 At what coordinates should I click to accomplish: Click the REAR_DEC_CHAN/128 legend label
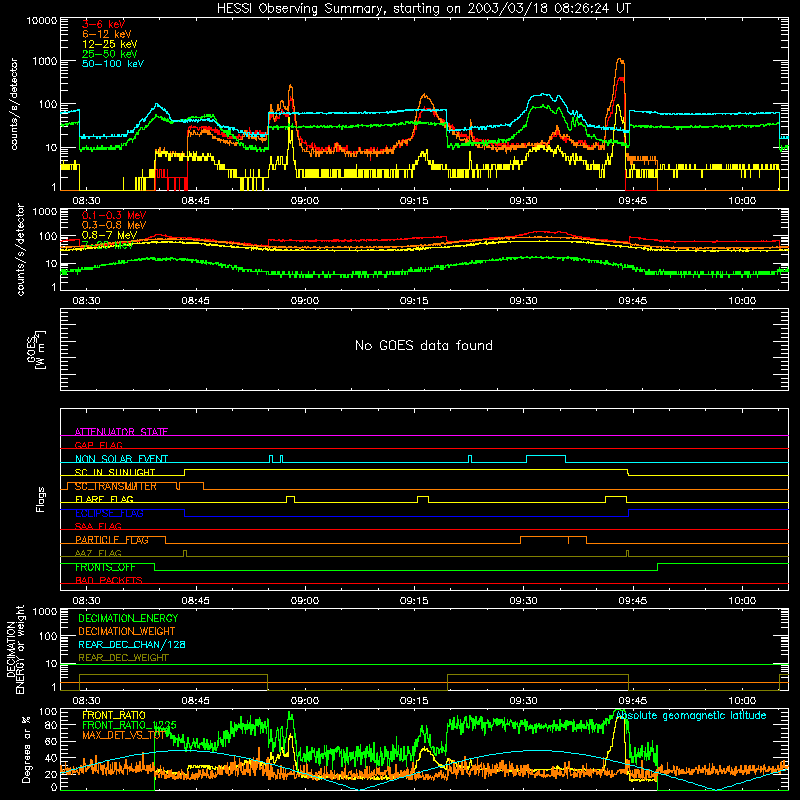[132, 644]
